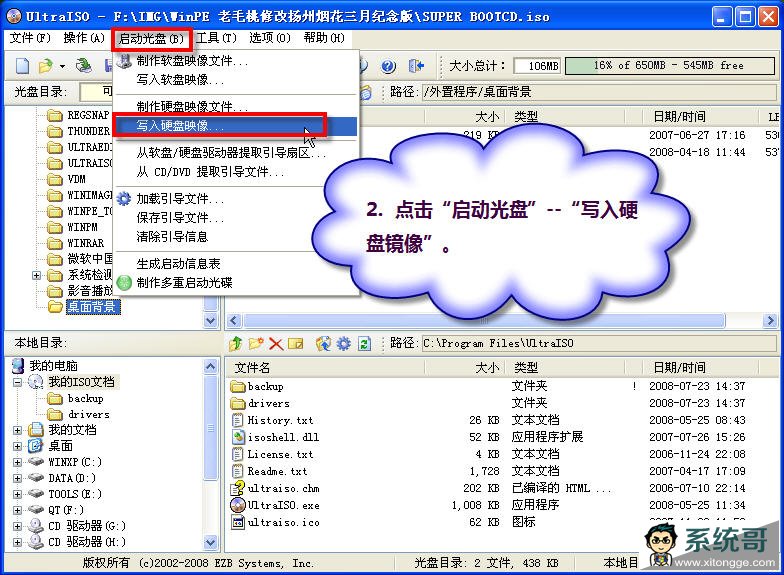
Task: Choose 制作软盘映像文件... menu entry
Action: pyautogui.click(x=236, y=61)
